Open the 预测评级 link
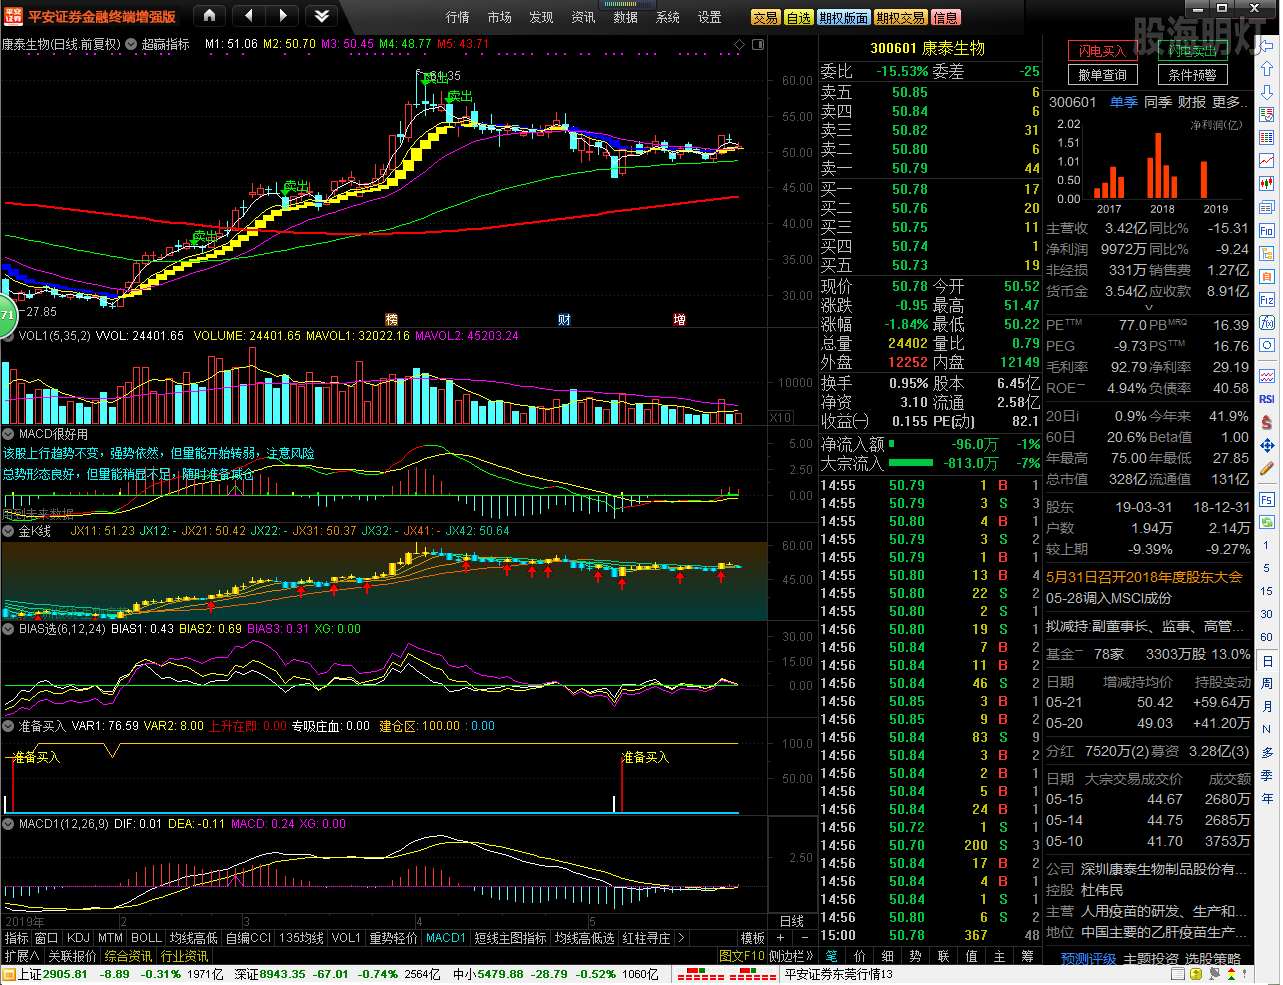Screen dimensions: 1283x985 click(x=1088, y=958)
